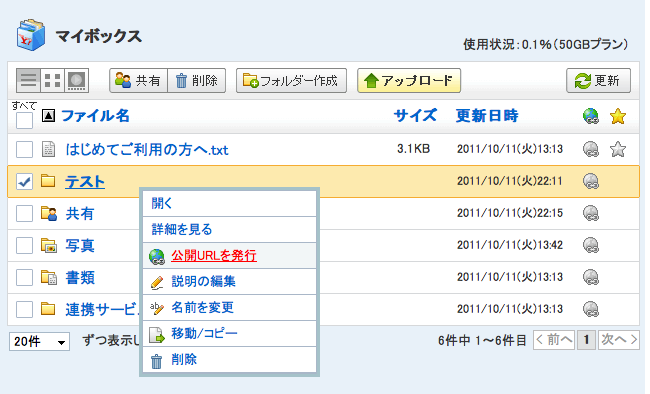Go to previous page with 前へ

(554, 340)
